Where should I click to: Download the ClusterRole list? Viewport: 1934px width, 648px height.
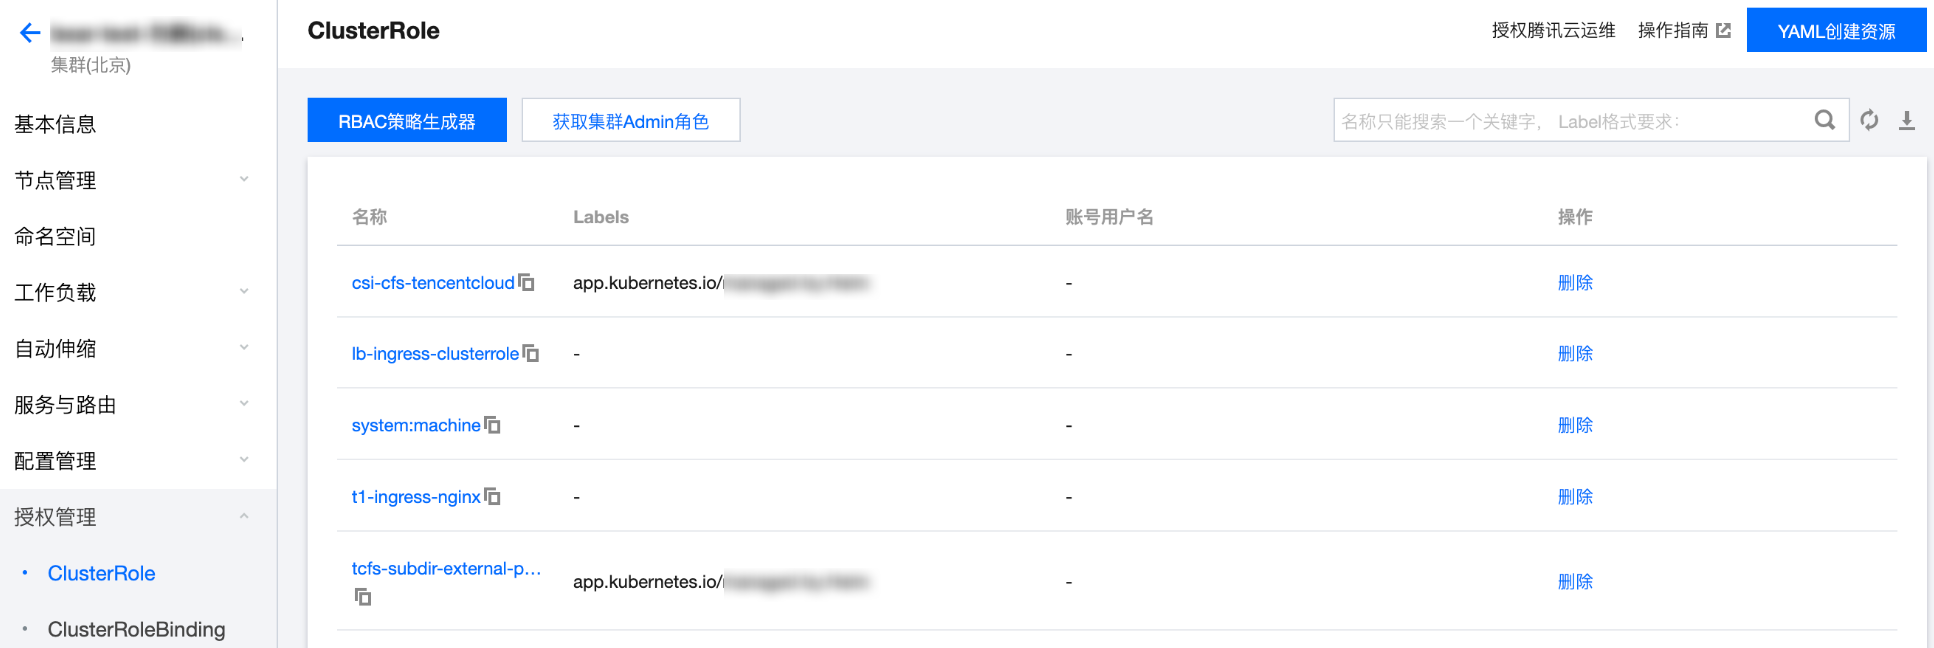tap(1906, 121)
